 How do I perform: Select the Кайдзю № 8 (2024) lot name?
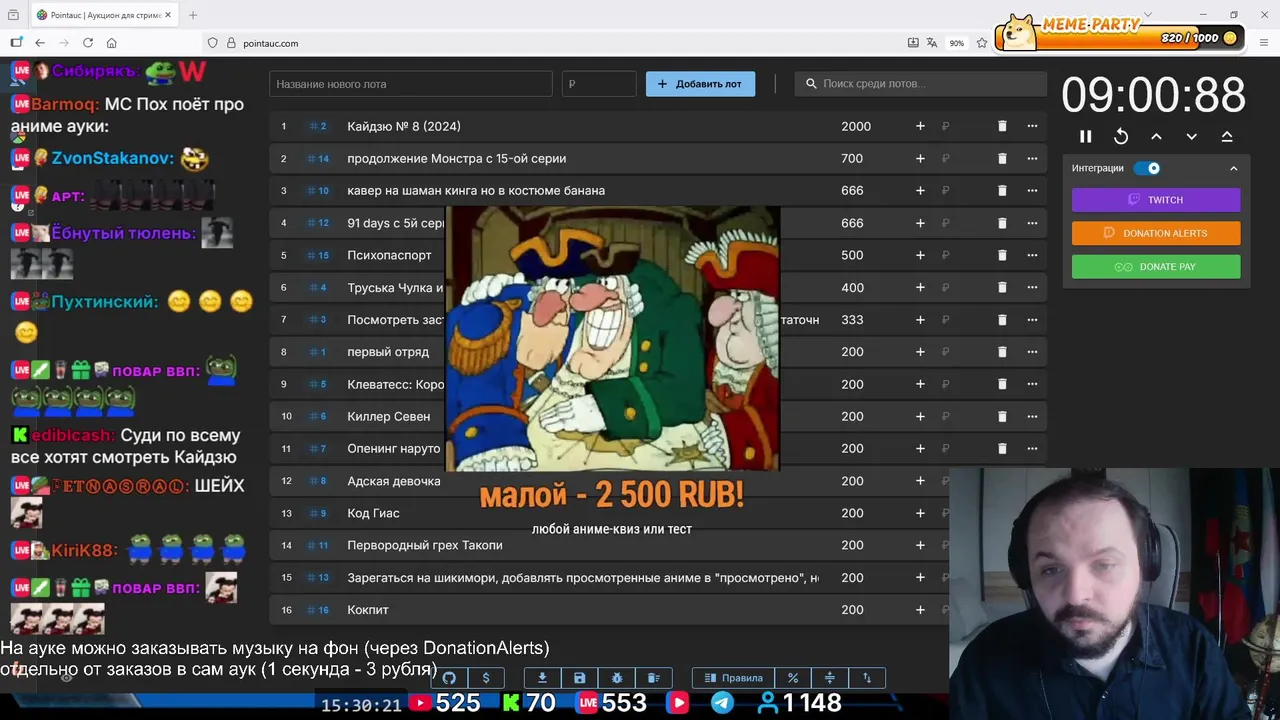coord(404,126)
